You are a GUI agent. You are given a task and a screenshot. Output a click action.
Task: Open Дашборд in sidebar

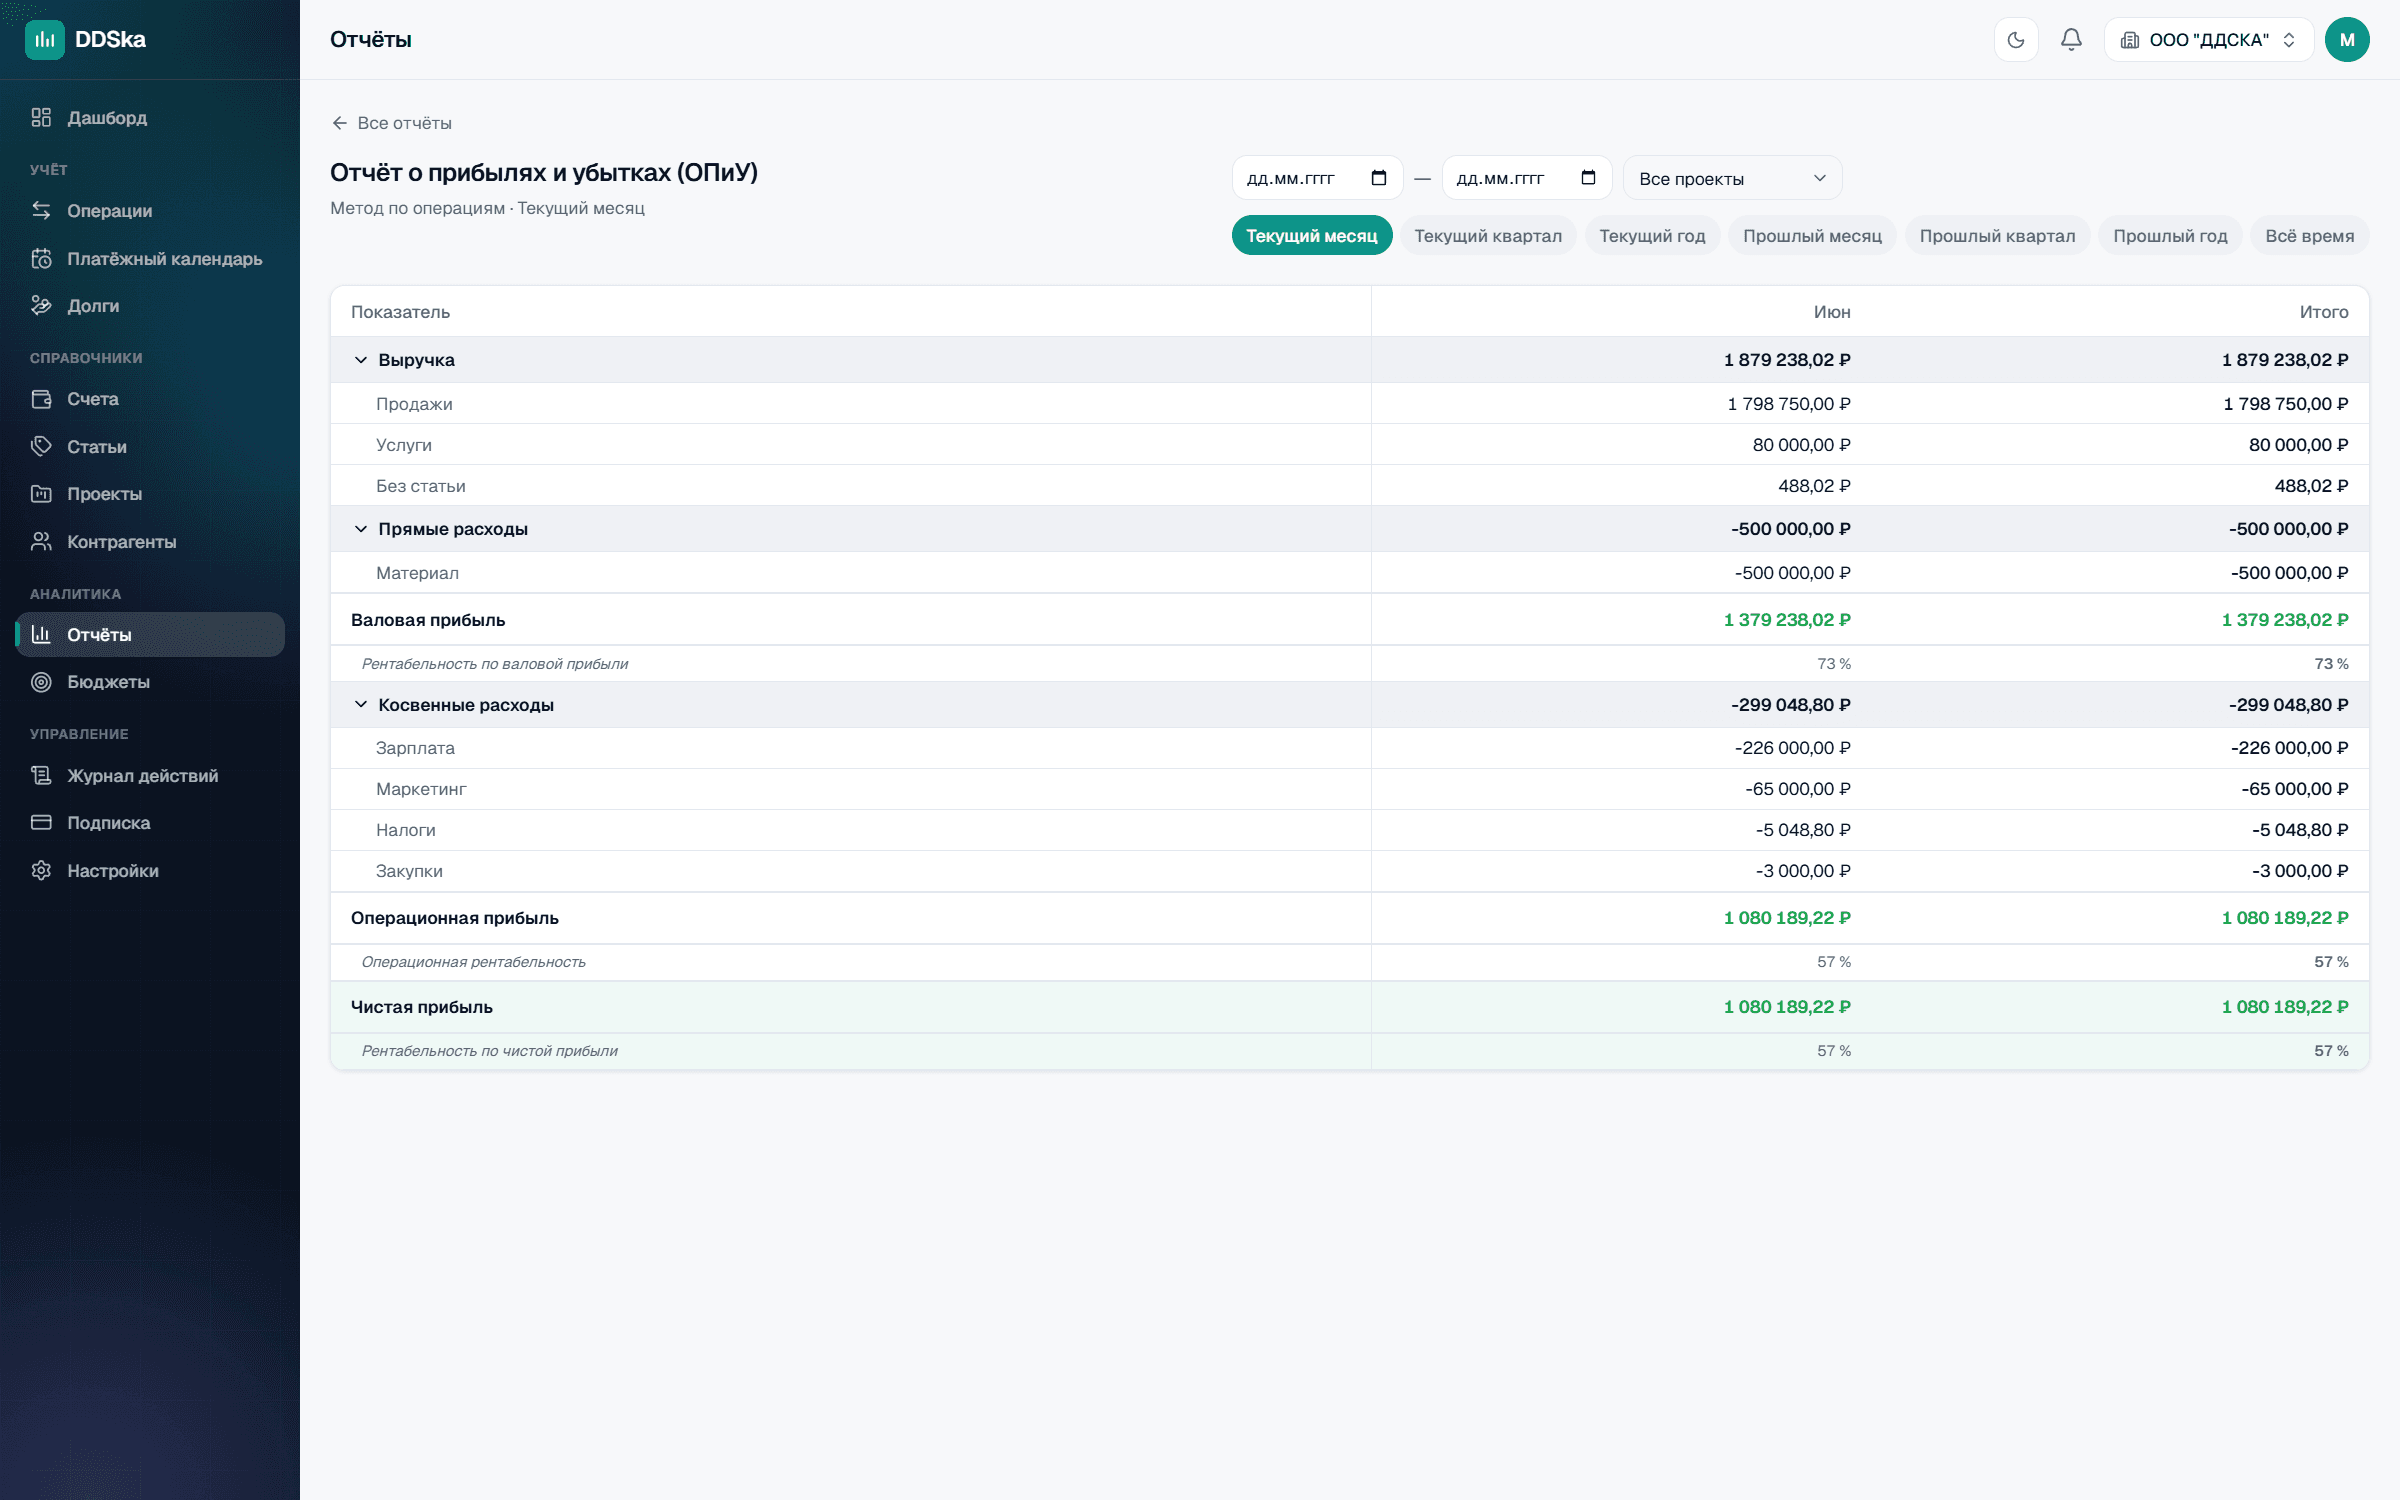(x=150, y=118)
